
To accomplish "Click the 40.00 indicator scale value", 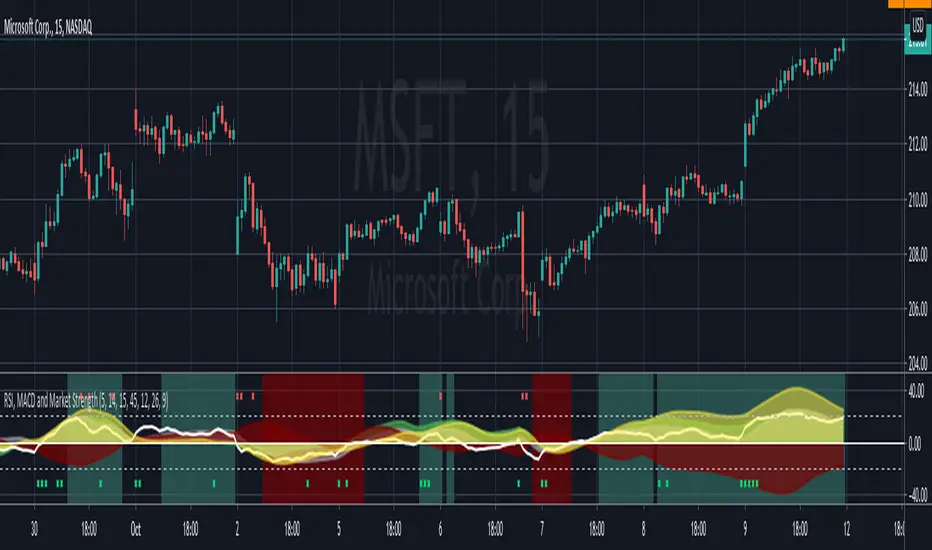I will pos(917,391).
